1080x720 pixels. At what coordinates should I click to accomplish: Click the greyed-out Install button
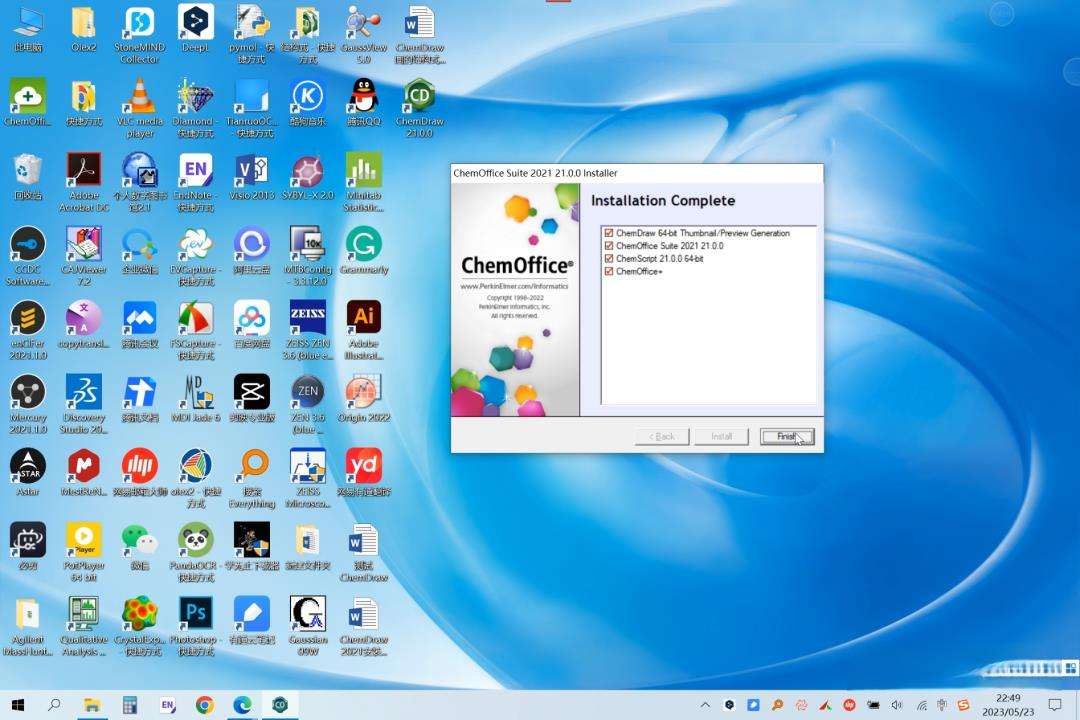point(721,436)
